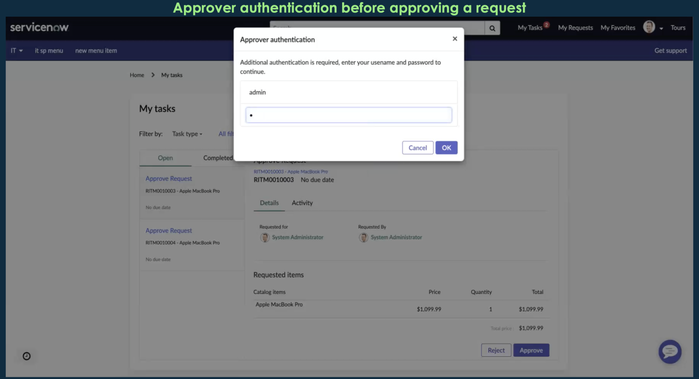Expand the IT dropdown menu

coord(16,50)
